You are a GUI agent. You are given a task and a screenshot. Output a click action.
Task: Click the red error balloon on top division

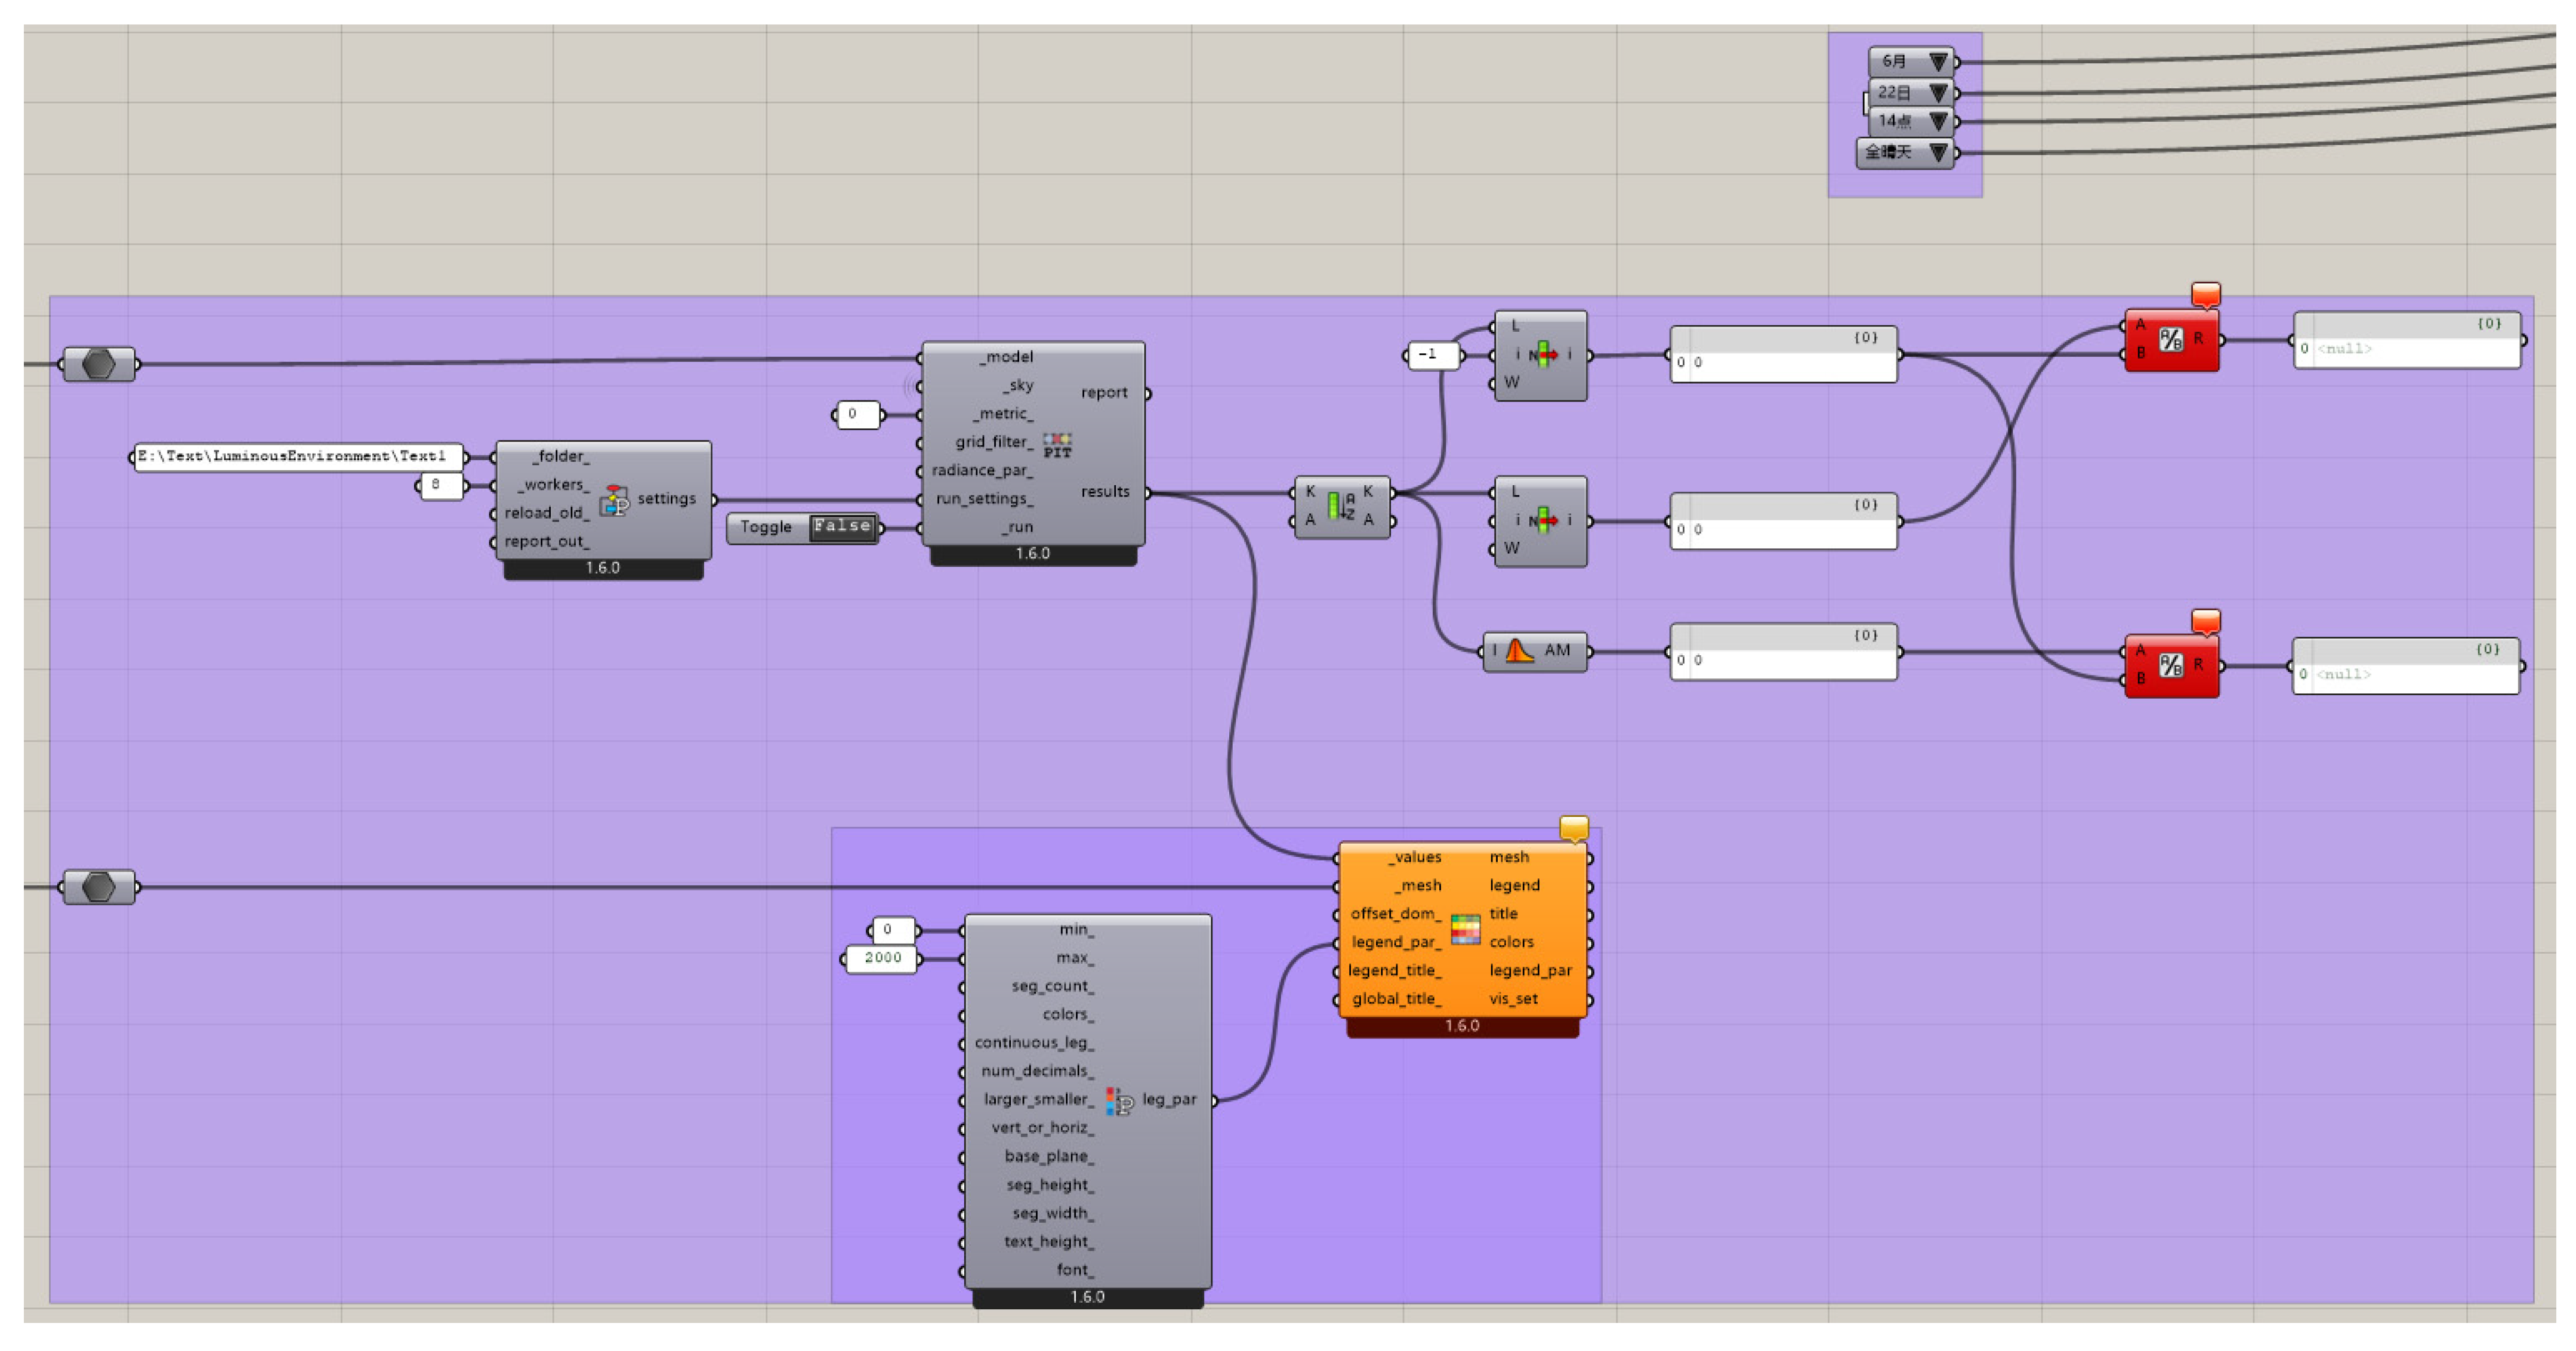coord(2205,294)
